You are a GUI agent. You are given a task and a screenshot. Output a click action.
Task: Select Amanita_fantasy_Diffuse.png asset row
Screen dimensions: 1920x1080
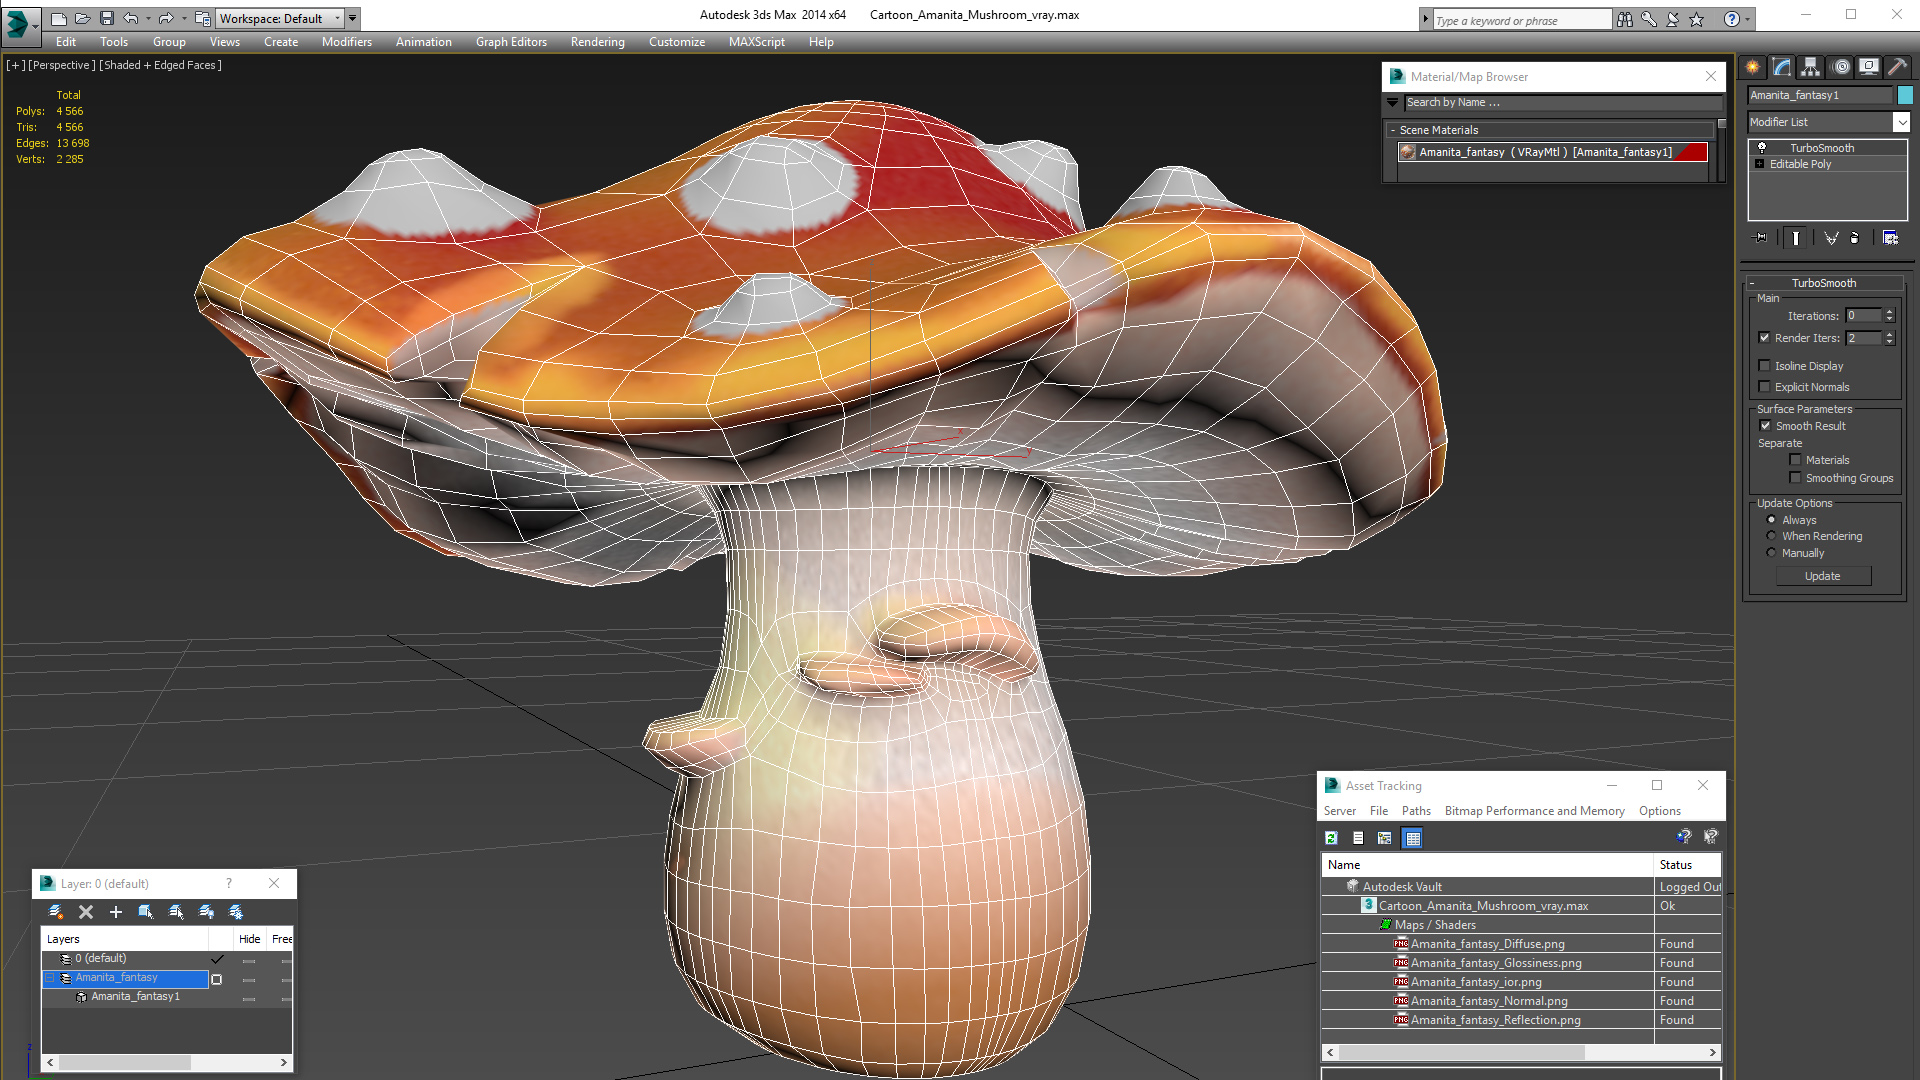pyautogui.click(x=1522, y=944)
